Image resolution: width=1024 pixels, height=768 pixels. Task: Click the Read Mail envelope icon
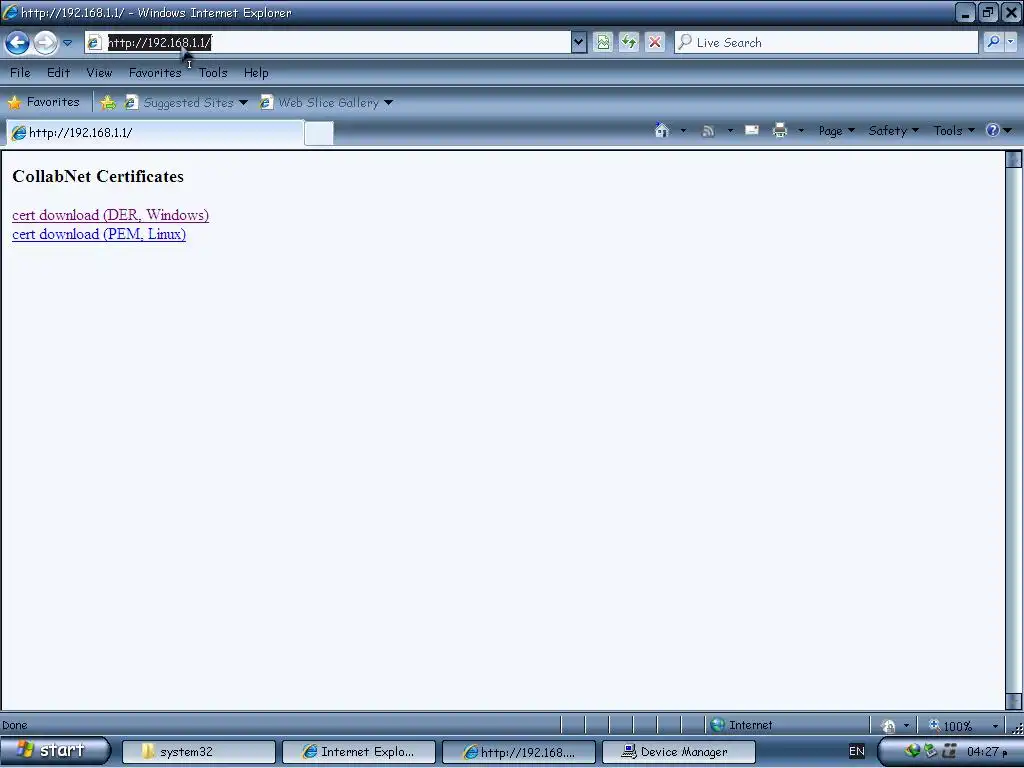point(752,130)
